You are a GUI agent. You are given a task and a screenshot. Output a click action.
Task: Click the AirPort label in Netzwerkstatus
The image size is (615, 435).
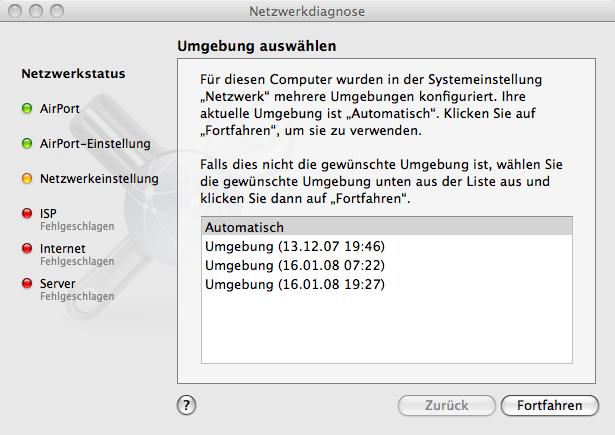[x=60, y=109]
